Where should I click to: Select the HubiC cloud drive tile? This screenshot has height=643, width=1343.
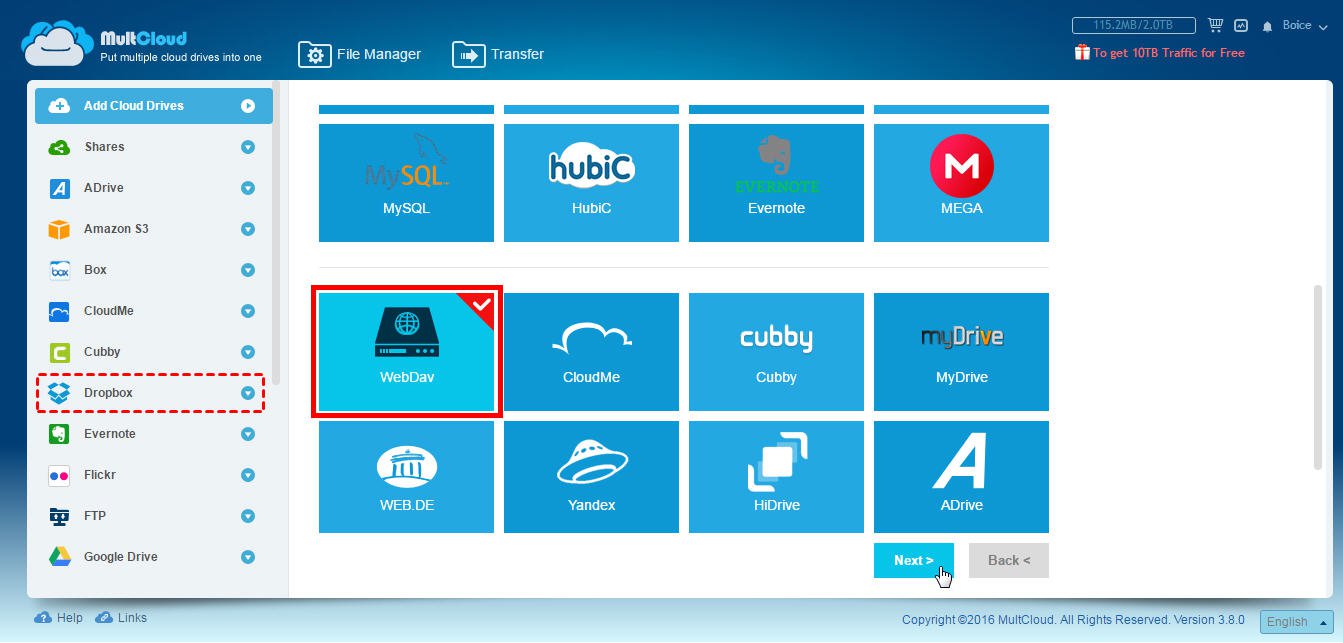click(591, 183)
